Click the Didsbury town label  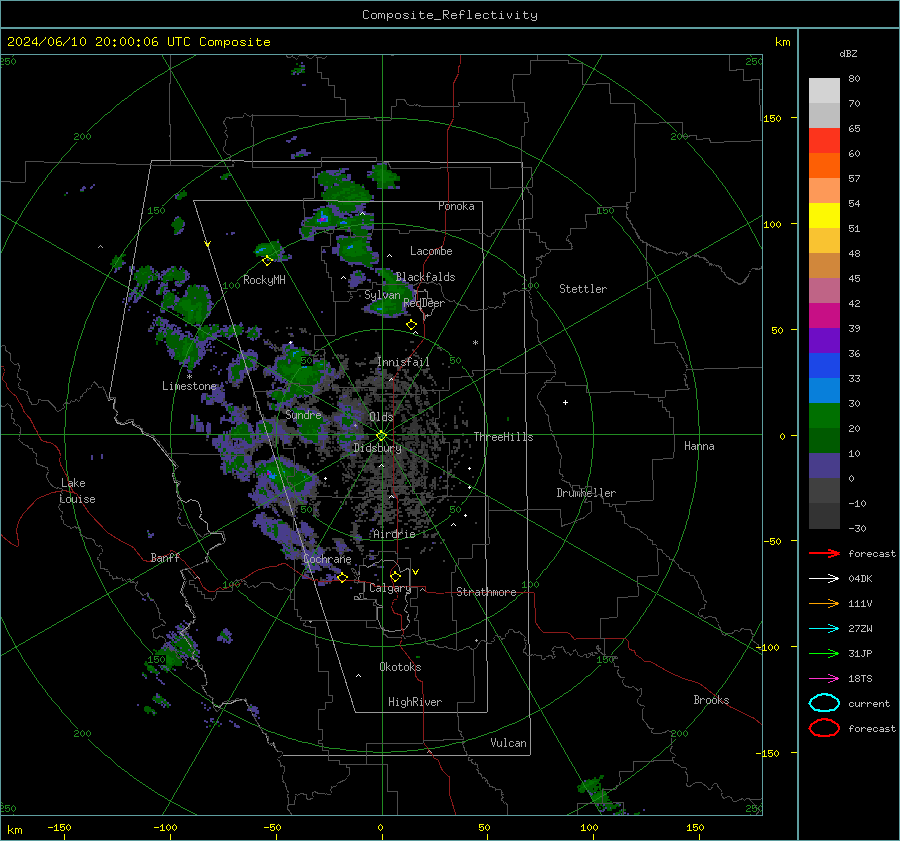pyautogui.click(x=377, y=448)
